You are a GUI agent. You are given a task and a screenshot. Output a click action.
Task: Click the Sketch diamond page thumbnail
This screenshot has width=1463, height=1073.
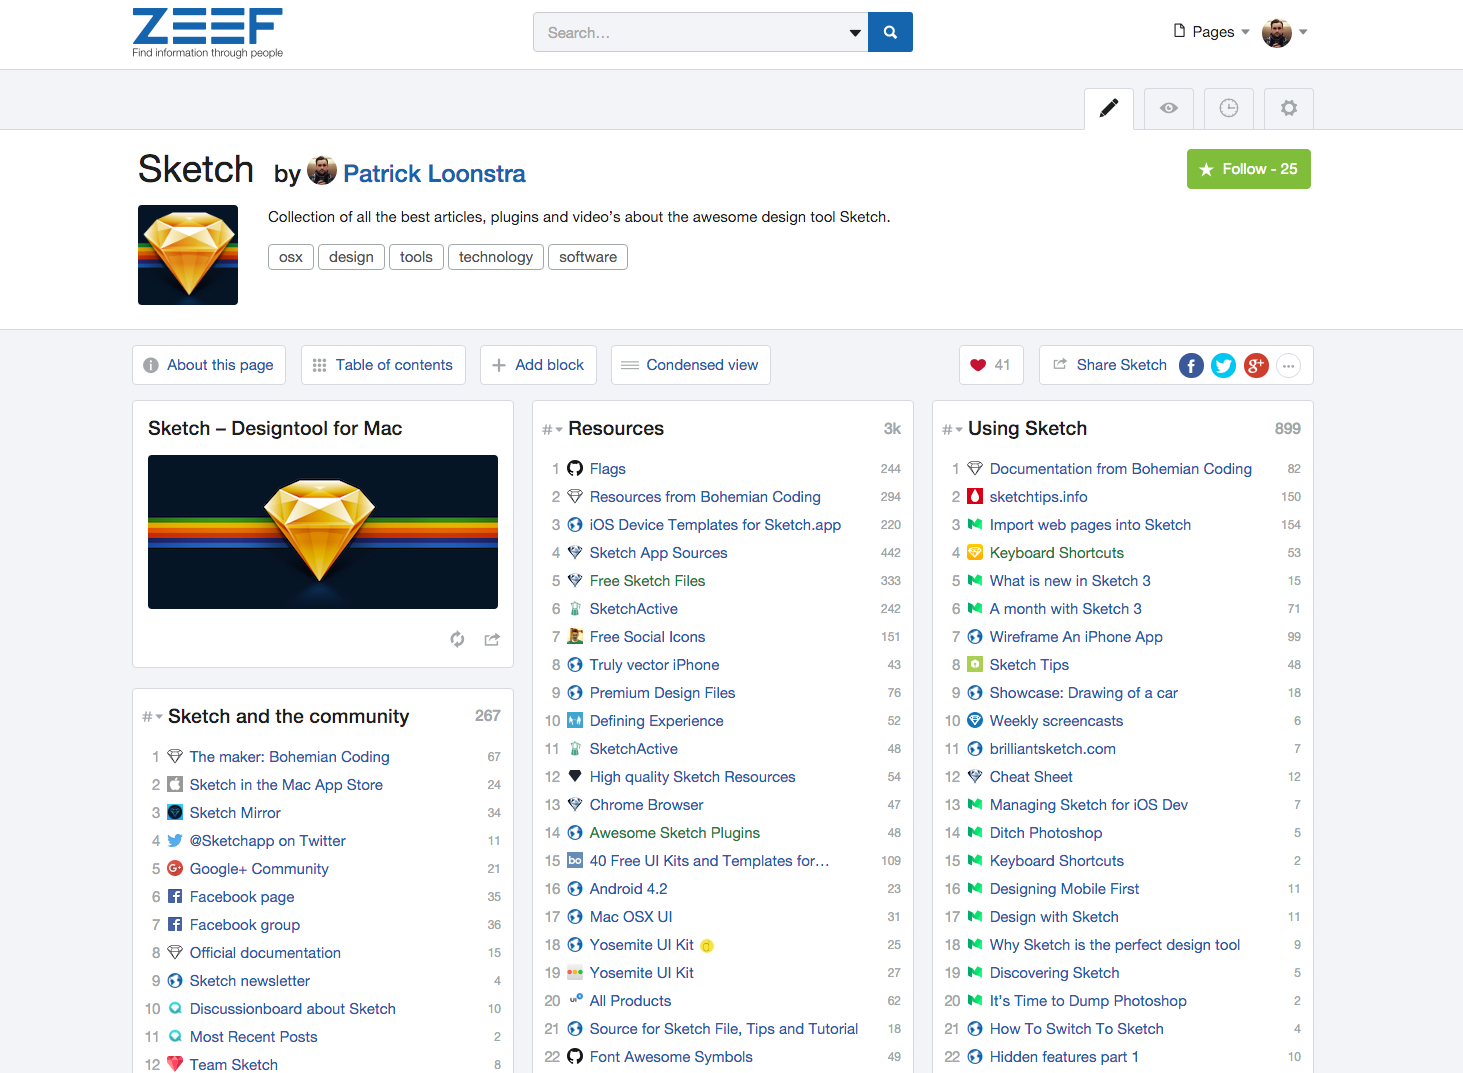tap(188, 255)
